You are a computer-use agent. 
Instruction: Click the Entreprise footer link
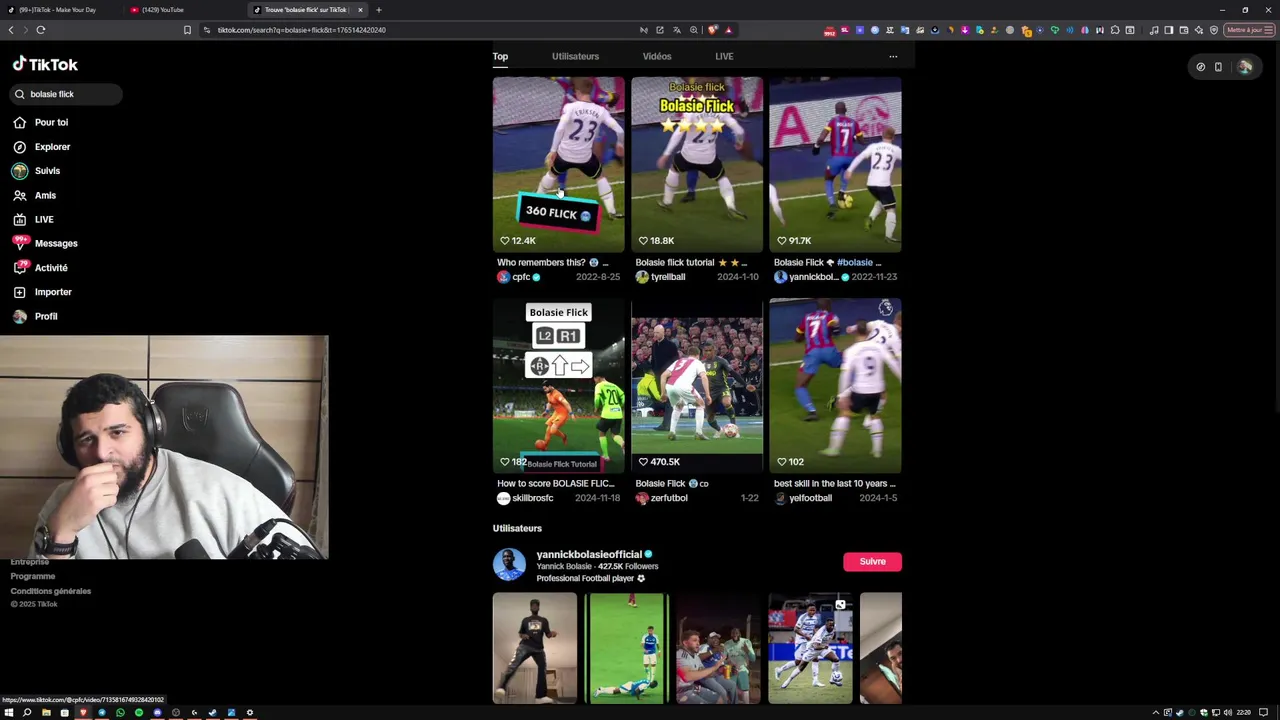[29, 562]
